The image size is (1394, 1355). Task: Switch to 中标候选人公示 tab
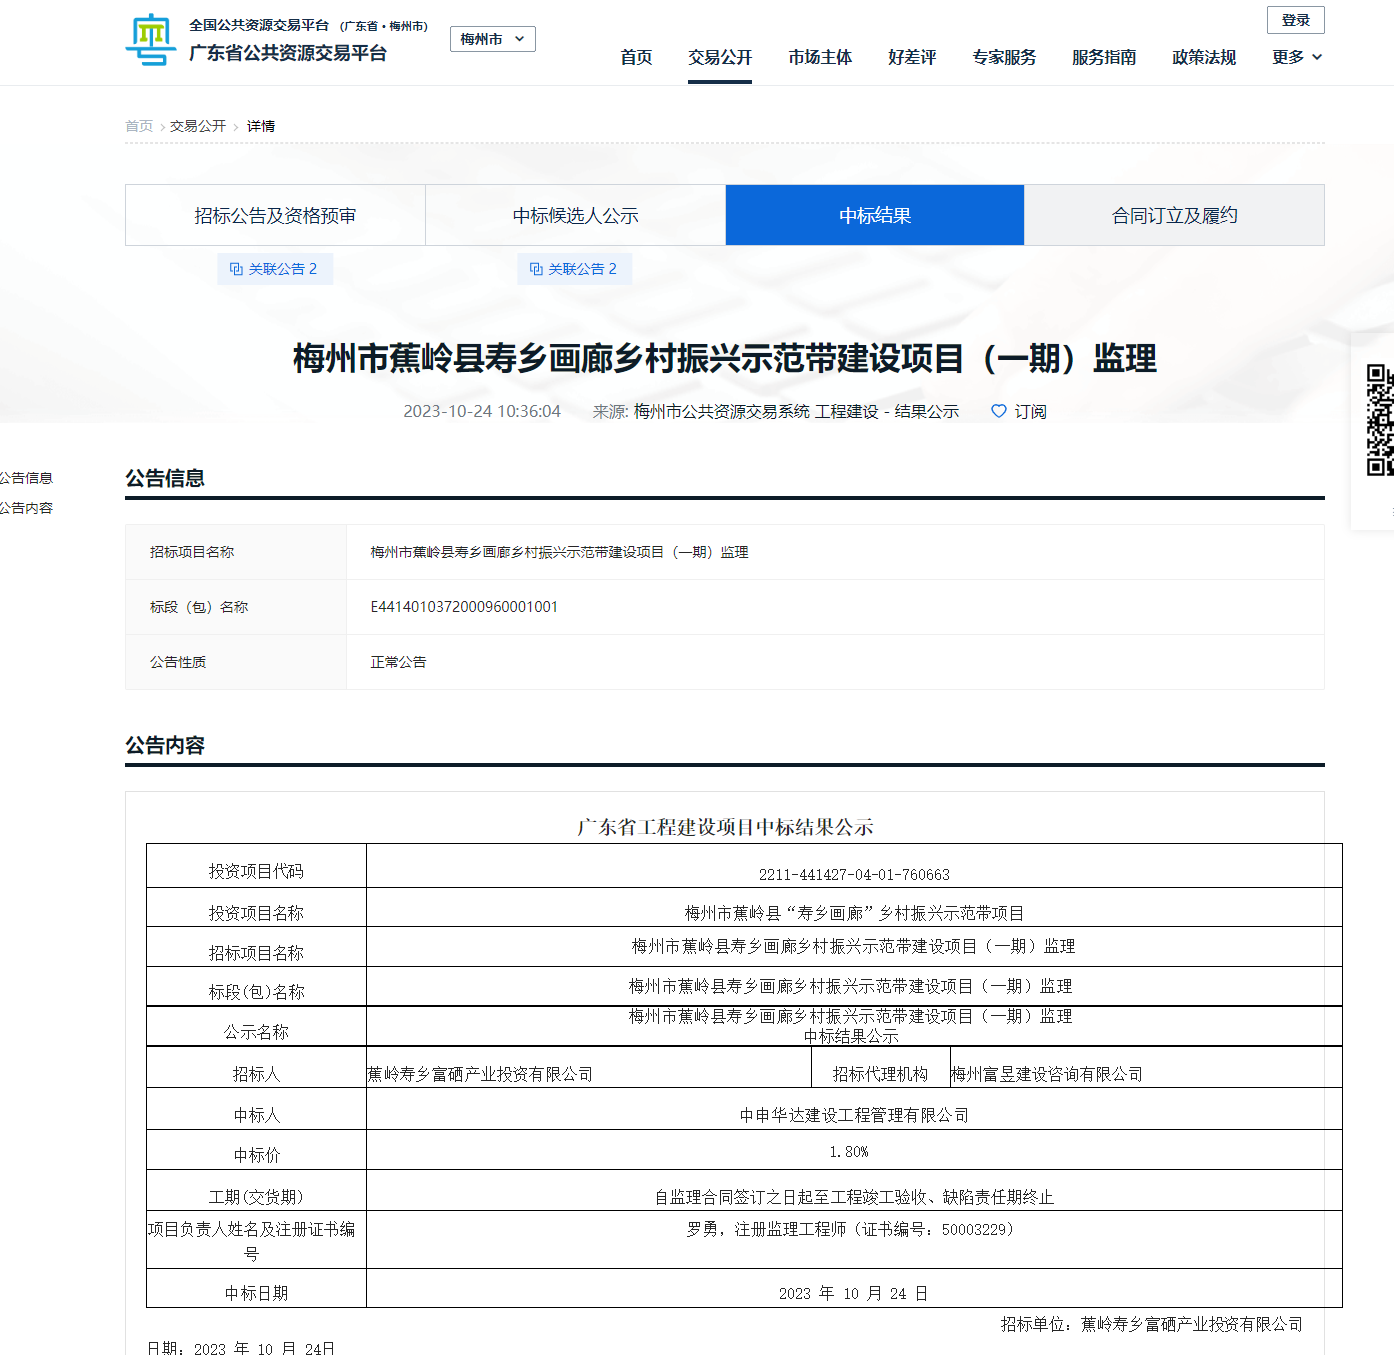(x=575, y=215)
